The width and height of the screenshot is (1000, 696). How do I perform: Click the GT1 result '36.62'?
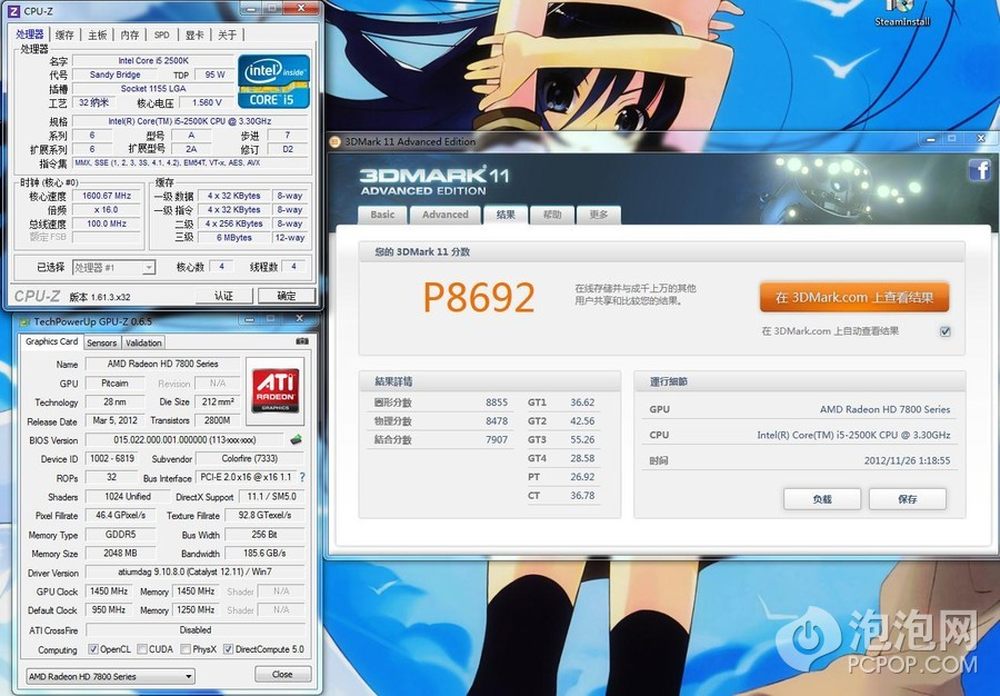point(582,403)
